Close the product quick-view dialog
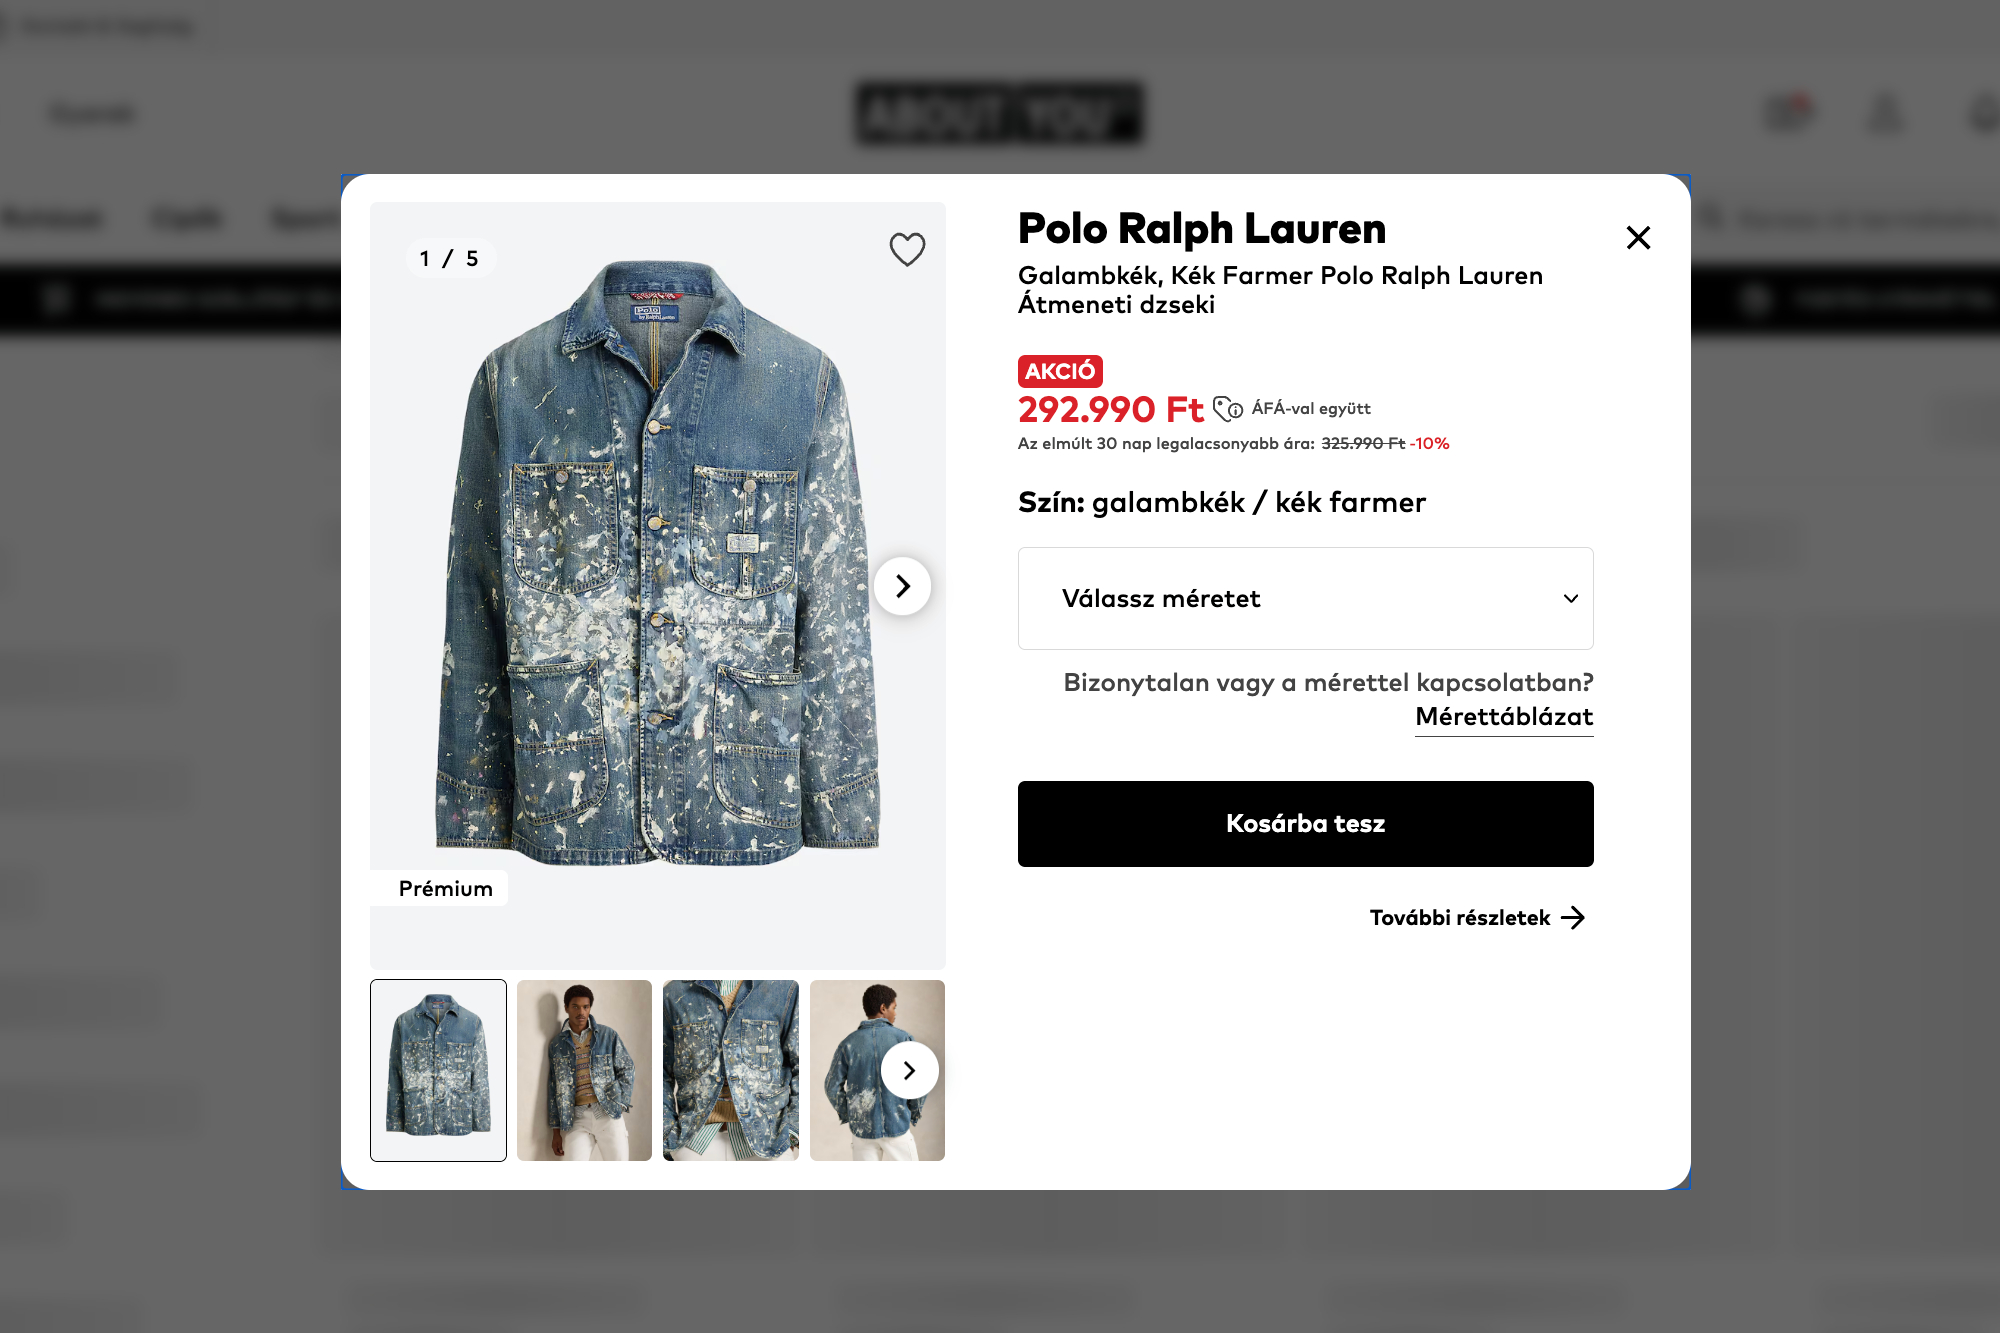 pyautogui.click(x=1638, y=237)
